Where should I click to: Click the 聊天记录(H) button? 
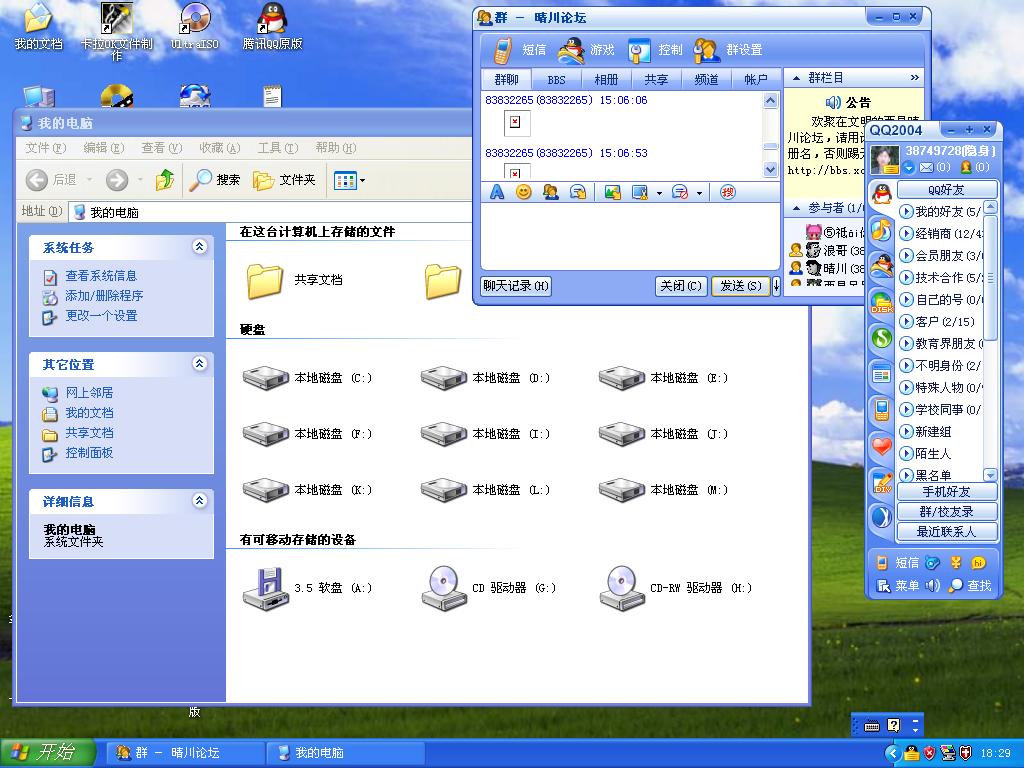coord(516,286)
